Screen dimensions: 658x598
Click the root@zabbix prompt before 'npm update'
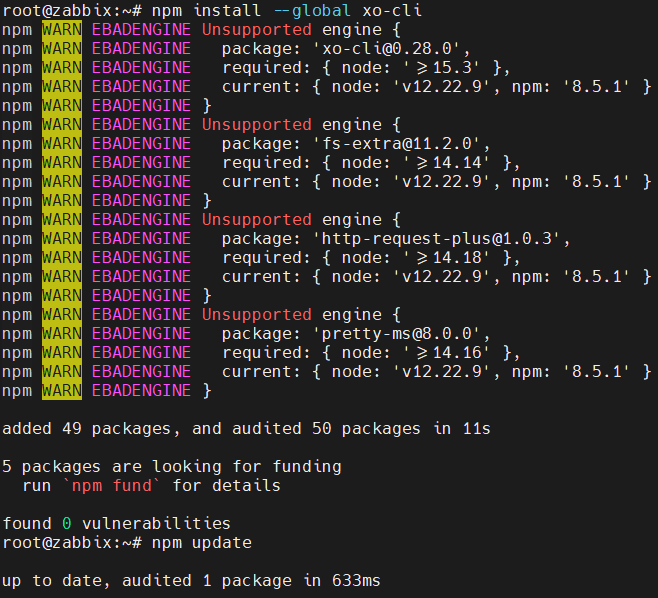pyautogui.click(x=66, y=542)
